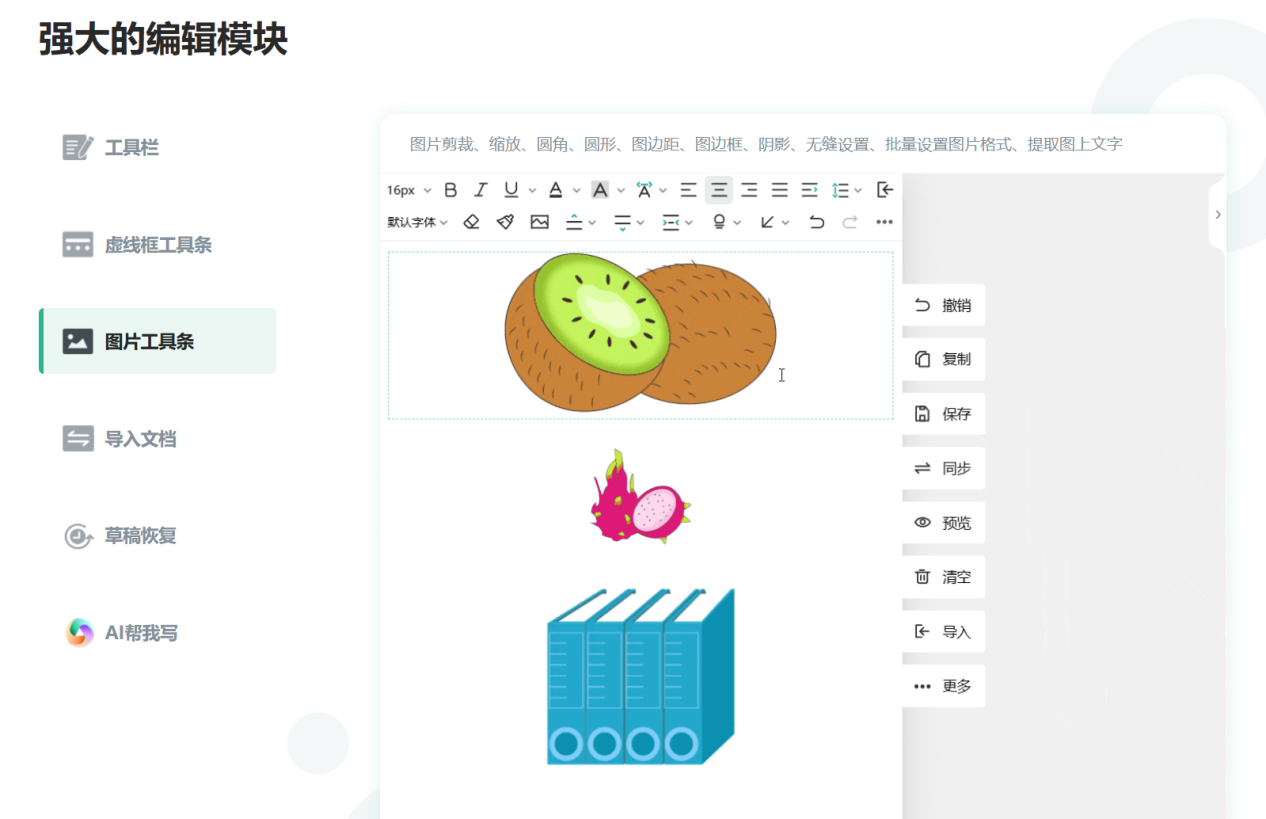Image resolution: width=1266 pixels, height=819 pixels.
Task: Open the 默认字体 font family dropdown
Action: 418,222
